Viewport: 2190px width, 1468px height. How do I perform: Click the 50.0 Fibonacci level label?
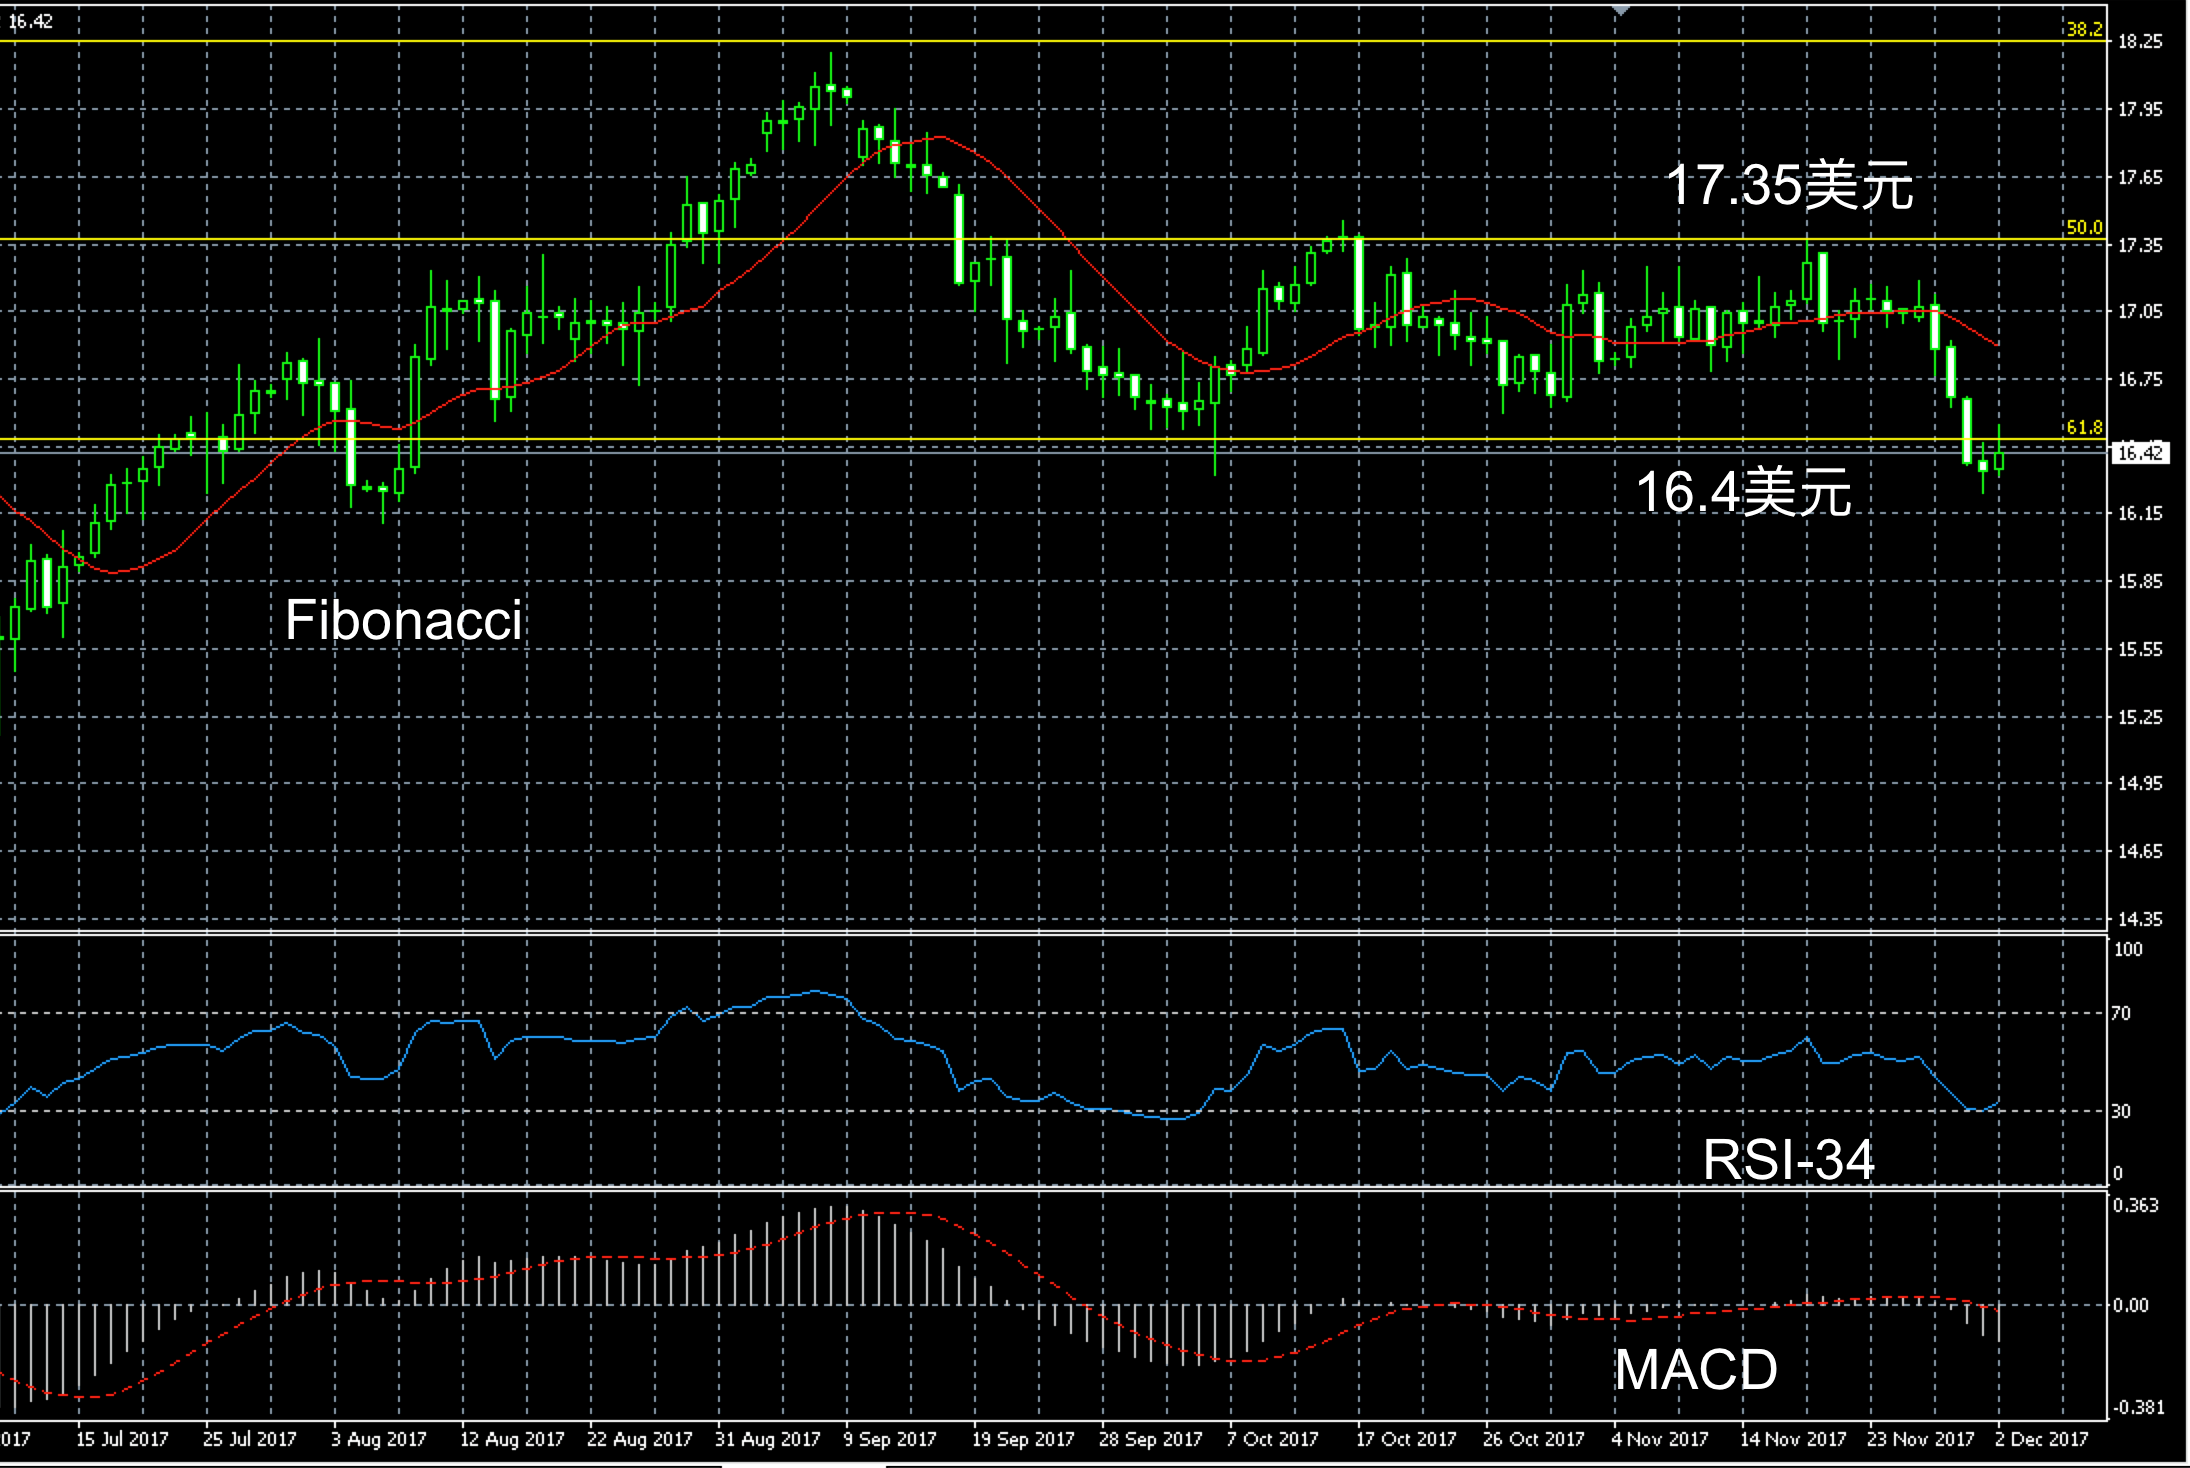tap(2083, 227)
